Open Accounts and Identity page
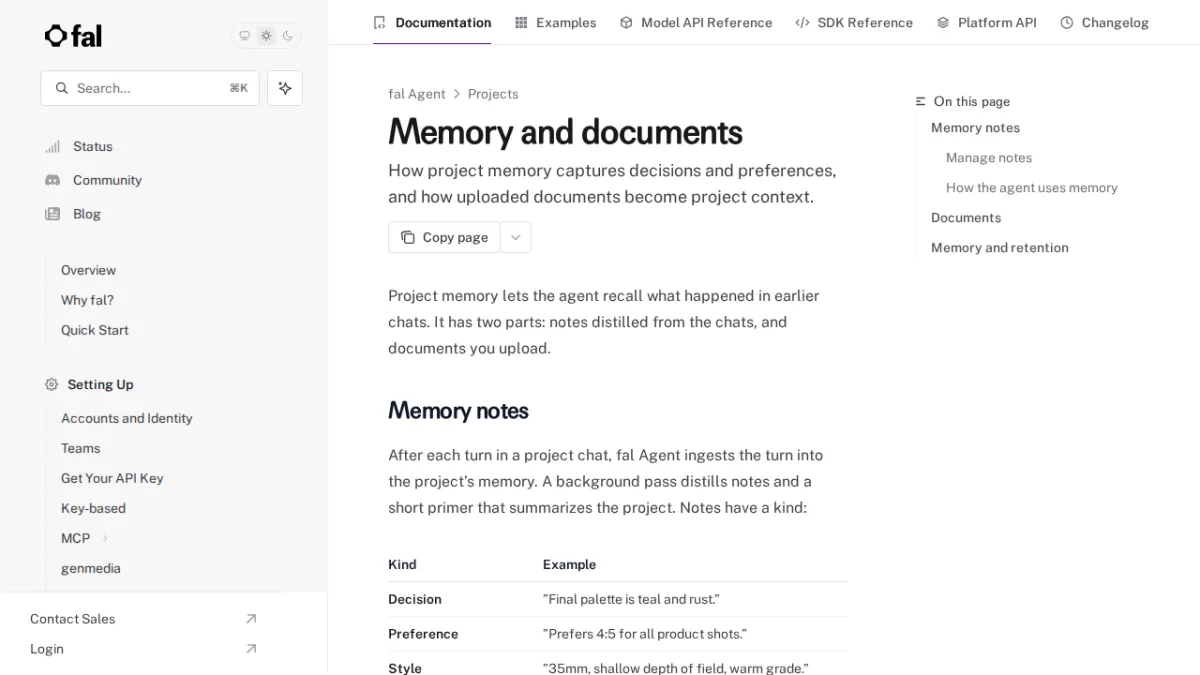Viewport: 1200px width, 675px height. click(126, 418)
